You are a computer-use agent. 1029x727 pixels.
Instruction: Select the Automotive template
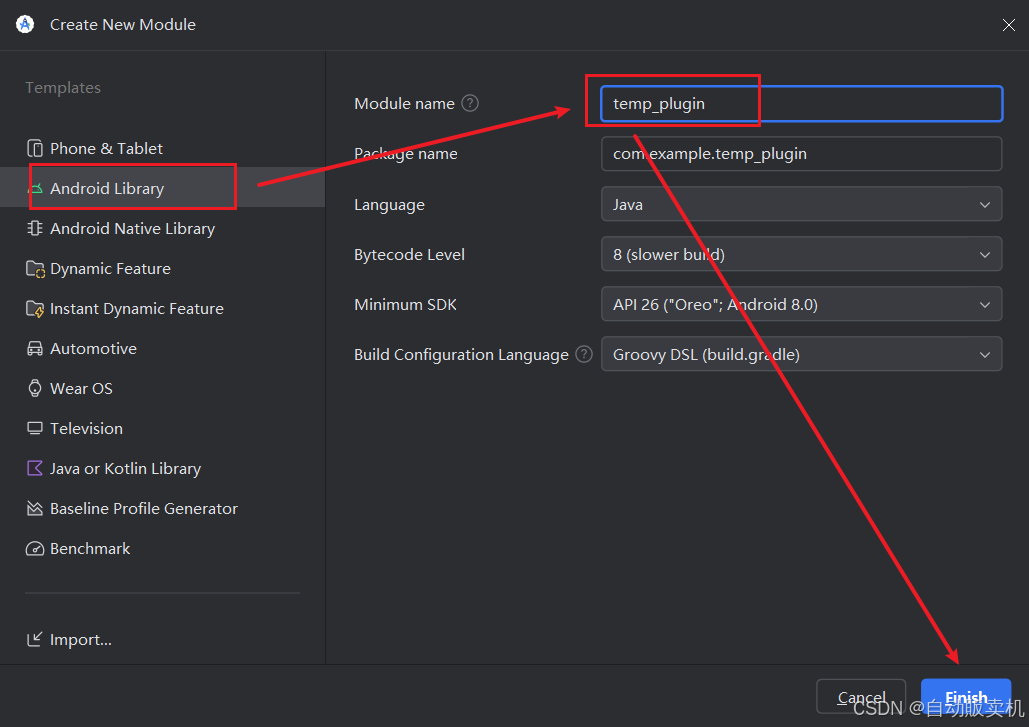tap(162, 348)
